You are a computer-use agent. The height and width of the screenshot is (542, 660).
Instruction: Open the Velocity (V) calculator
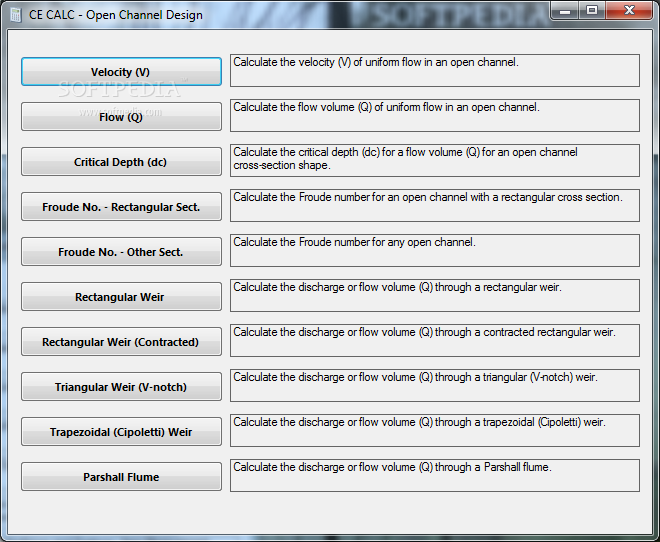(121, 72)
